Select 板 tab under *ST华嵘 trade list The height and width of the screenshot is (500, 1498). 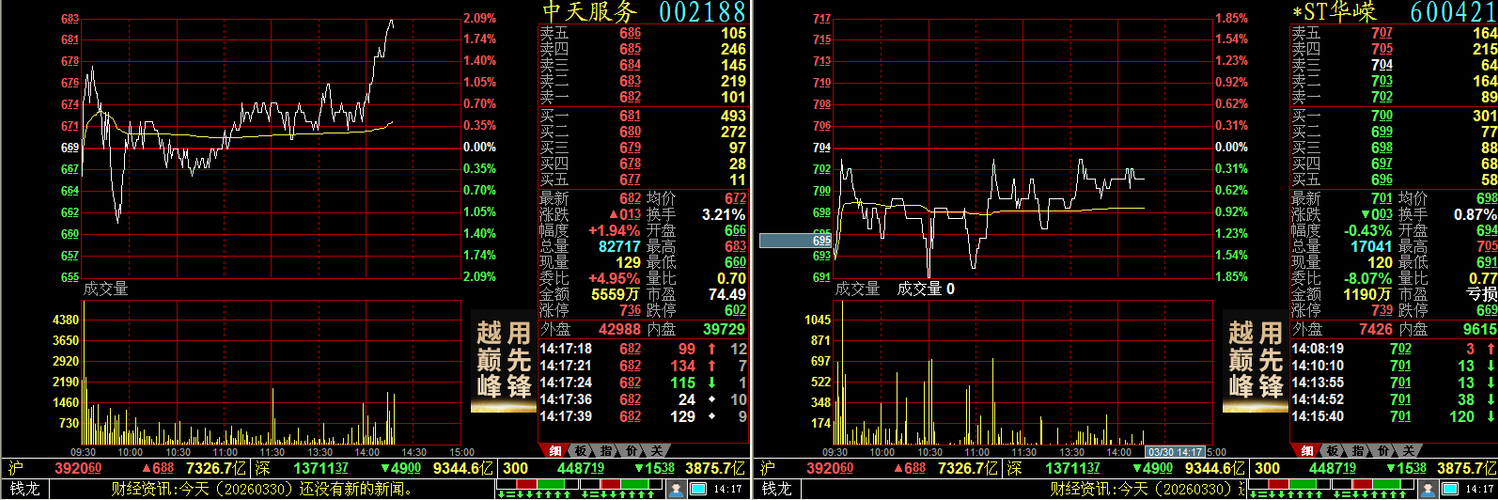(x=1333, y=451)
